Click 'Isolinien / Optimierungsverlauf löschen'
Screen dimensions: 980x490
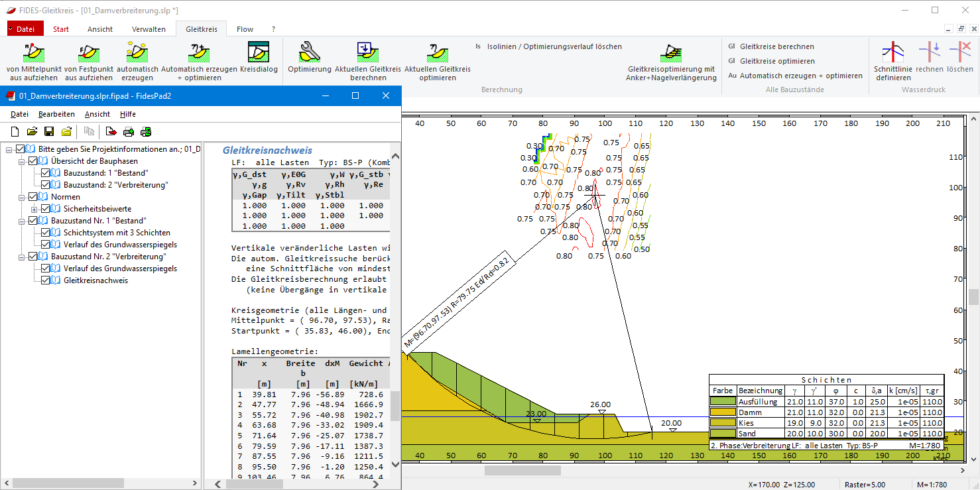[554, 46]
